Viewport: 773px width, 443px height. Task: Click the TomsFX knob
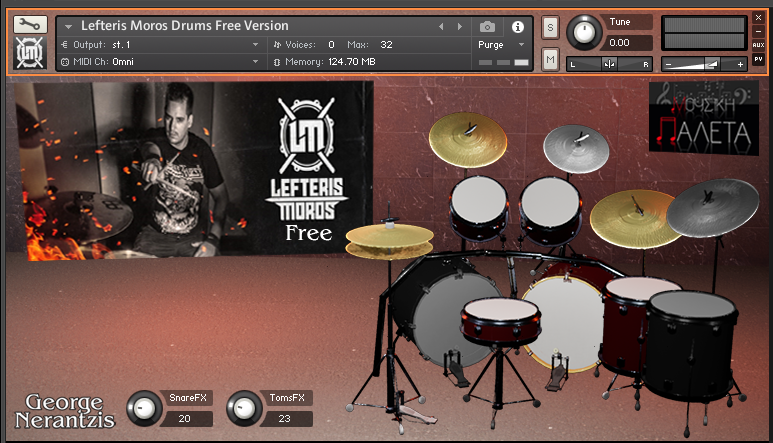coord(244,408)
